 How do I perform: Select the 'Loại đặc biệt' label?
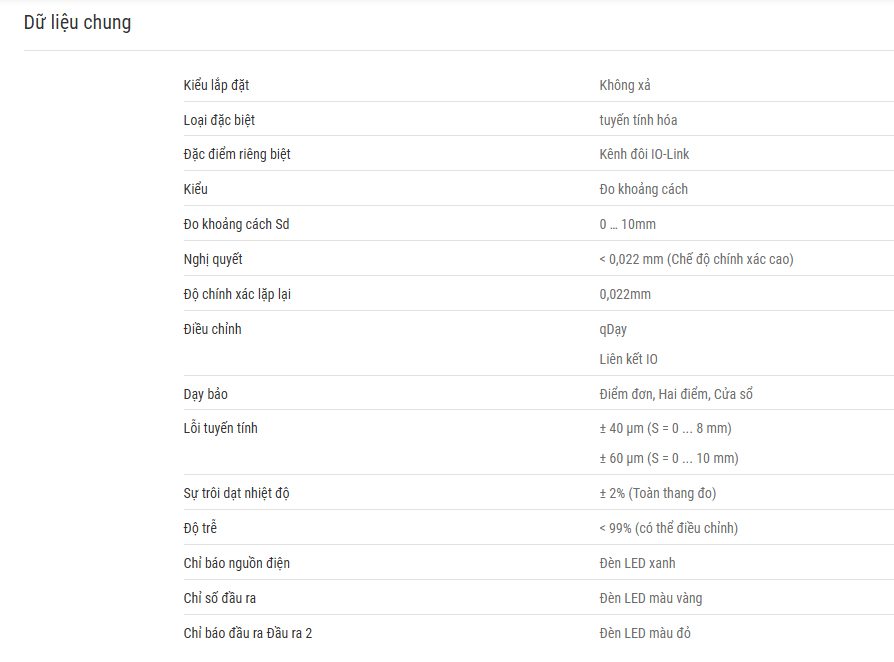point(219,120)
